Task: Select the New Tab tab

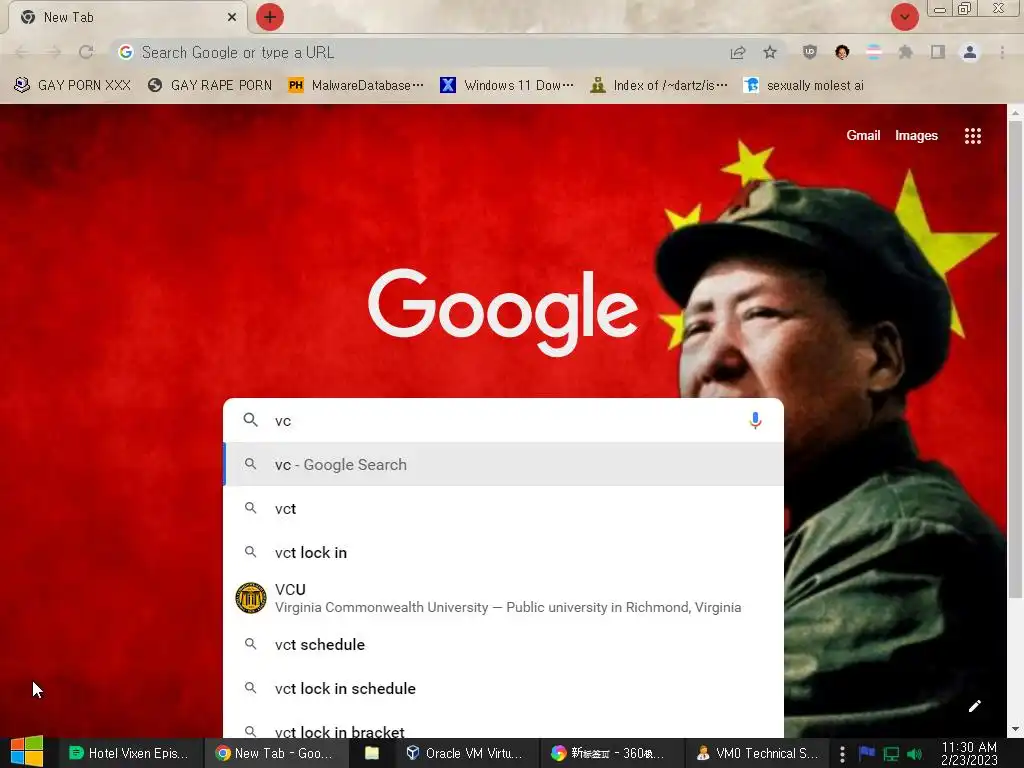Action: 127,17
